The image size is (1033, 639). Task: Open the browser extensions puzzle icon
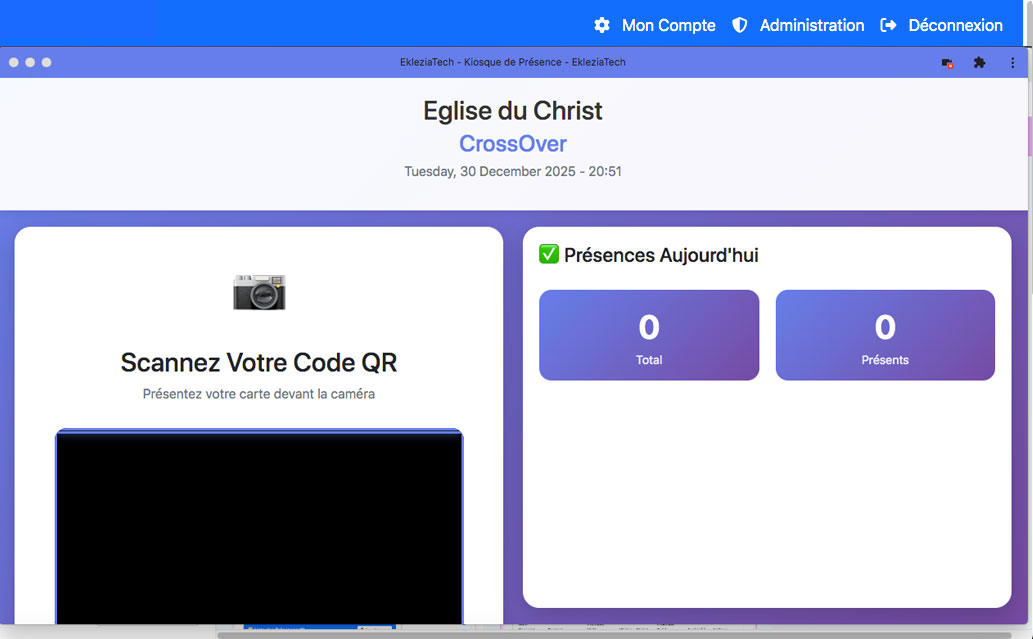click(x=979, y=62)
